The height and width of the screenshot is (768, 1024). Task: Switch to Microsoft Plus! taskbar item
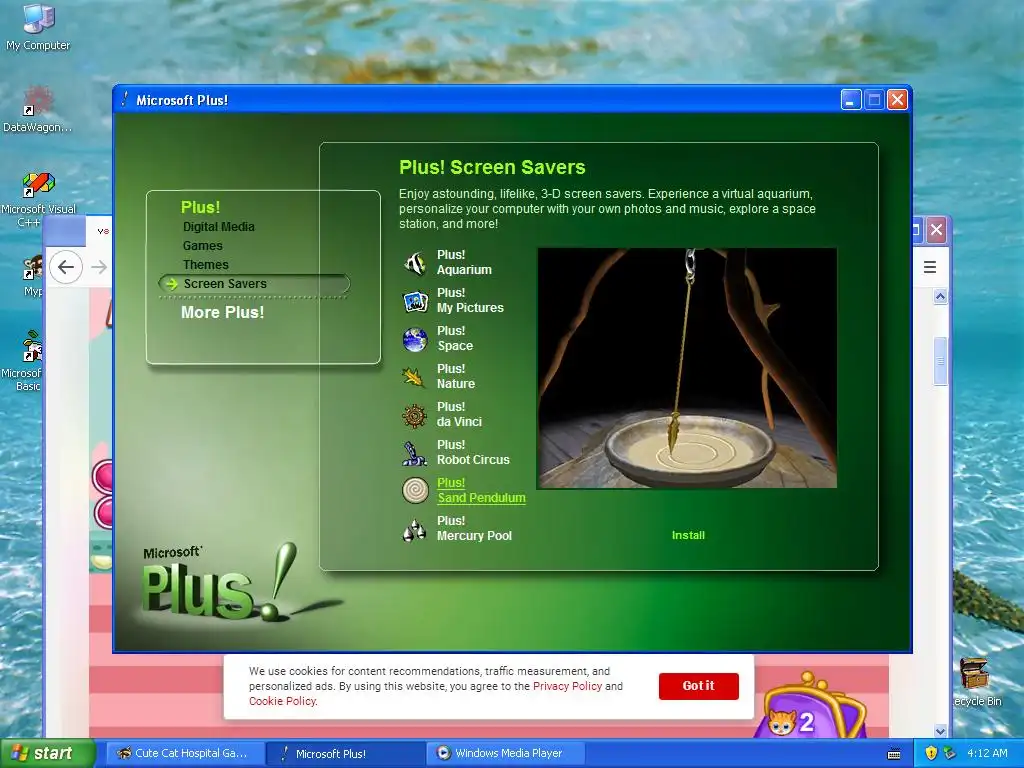(347, 753)
